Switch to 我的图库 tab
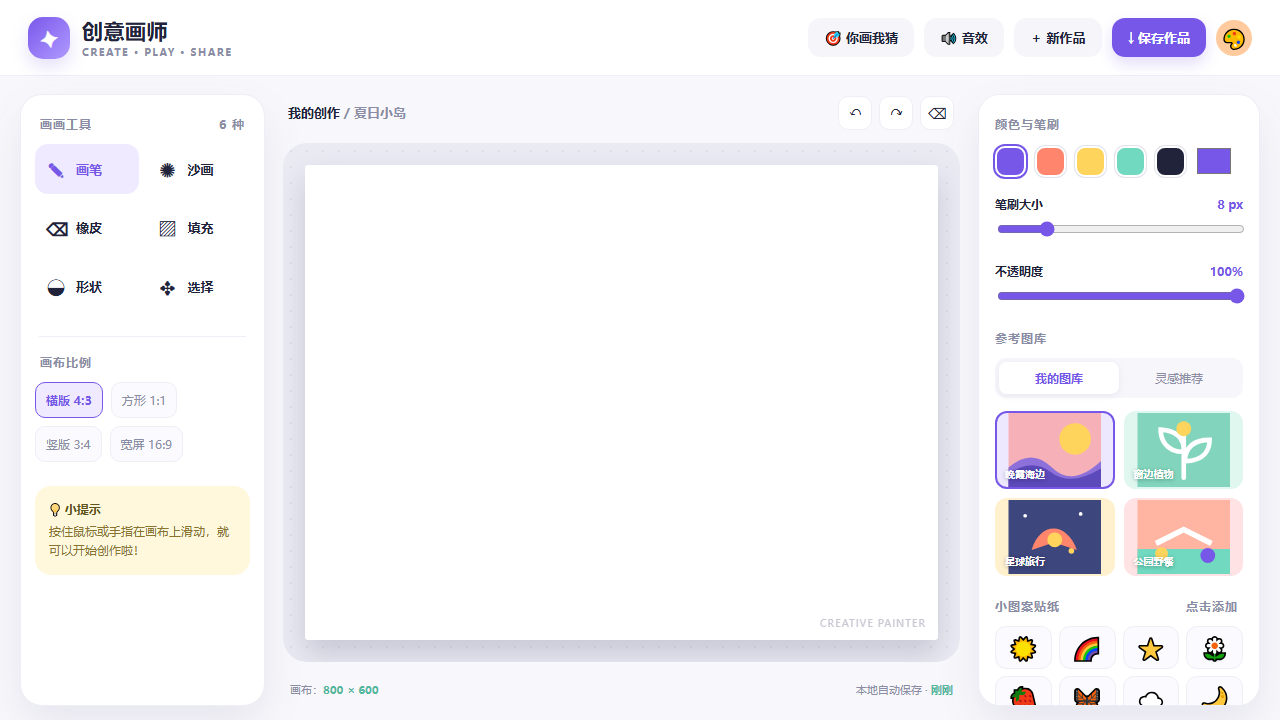The image size is (1280, 720). tap(1059, 378)
